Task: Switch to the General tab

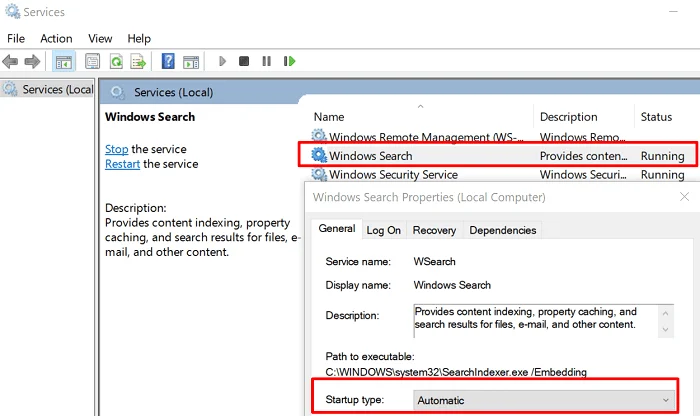Action: click(x=337, y=229)
